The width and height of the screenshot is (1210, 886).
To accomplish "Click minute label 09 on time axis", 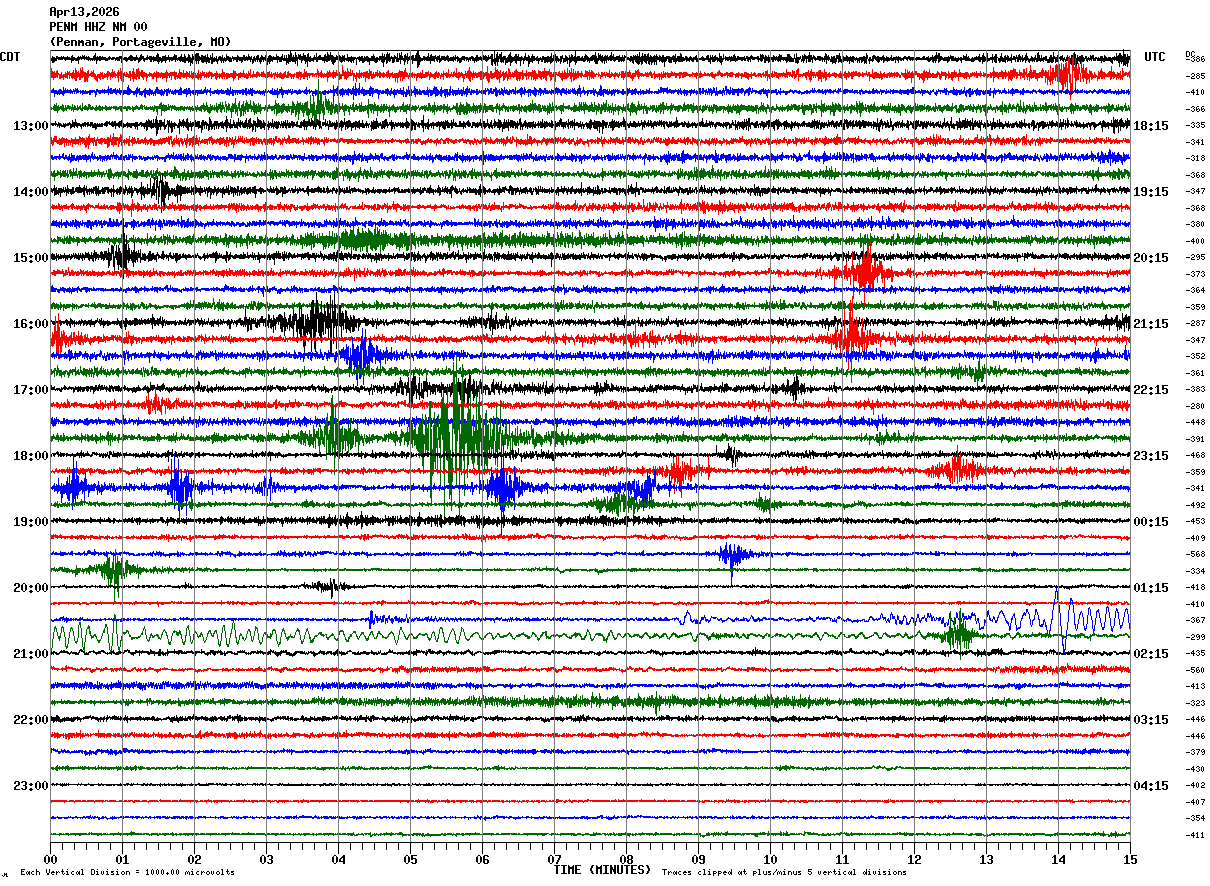I will [698, 859].
